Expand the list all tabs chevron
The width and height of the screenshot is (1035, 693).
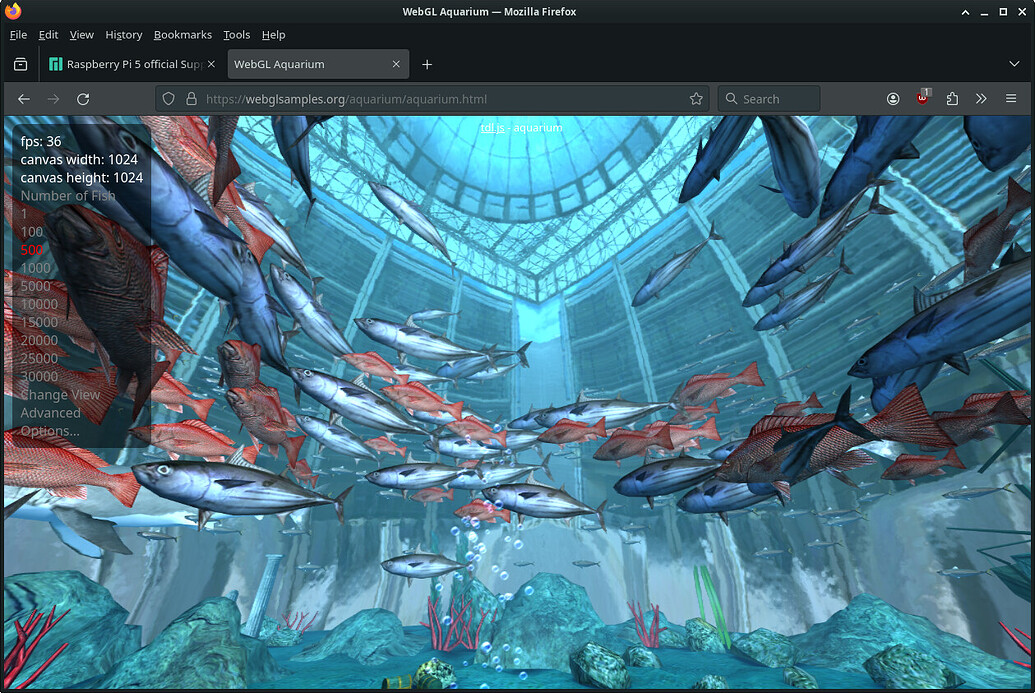(x=1014, y=64)
